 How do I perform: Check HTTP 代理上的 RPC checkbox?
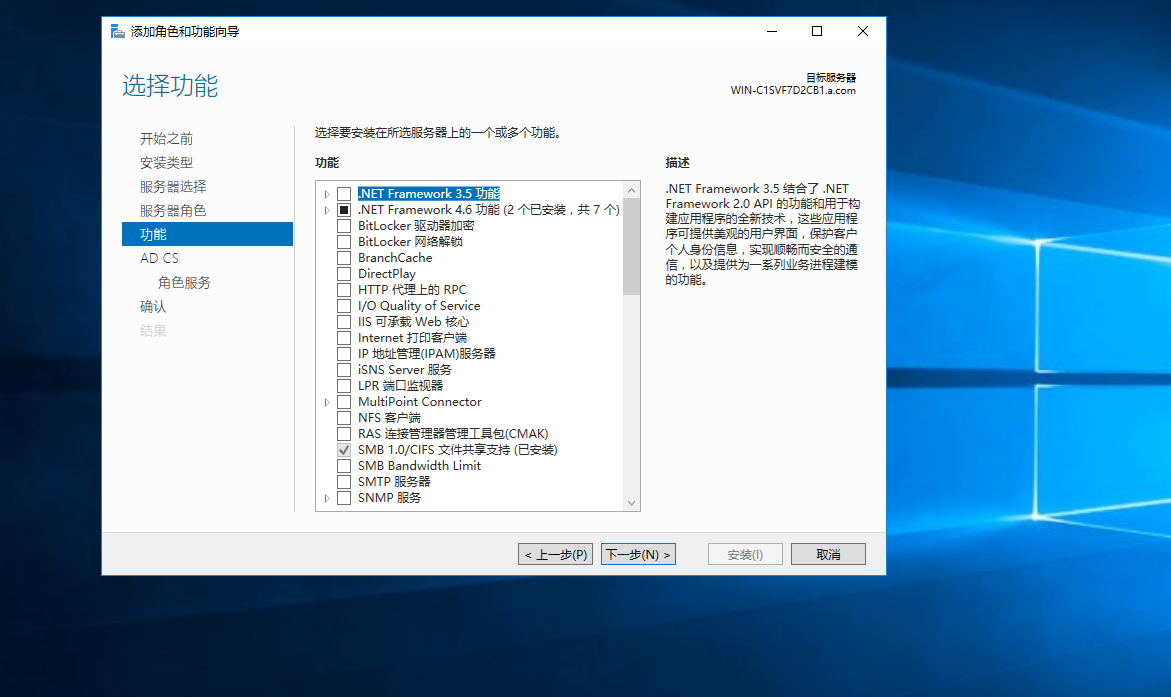click(x=344, y=290)
